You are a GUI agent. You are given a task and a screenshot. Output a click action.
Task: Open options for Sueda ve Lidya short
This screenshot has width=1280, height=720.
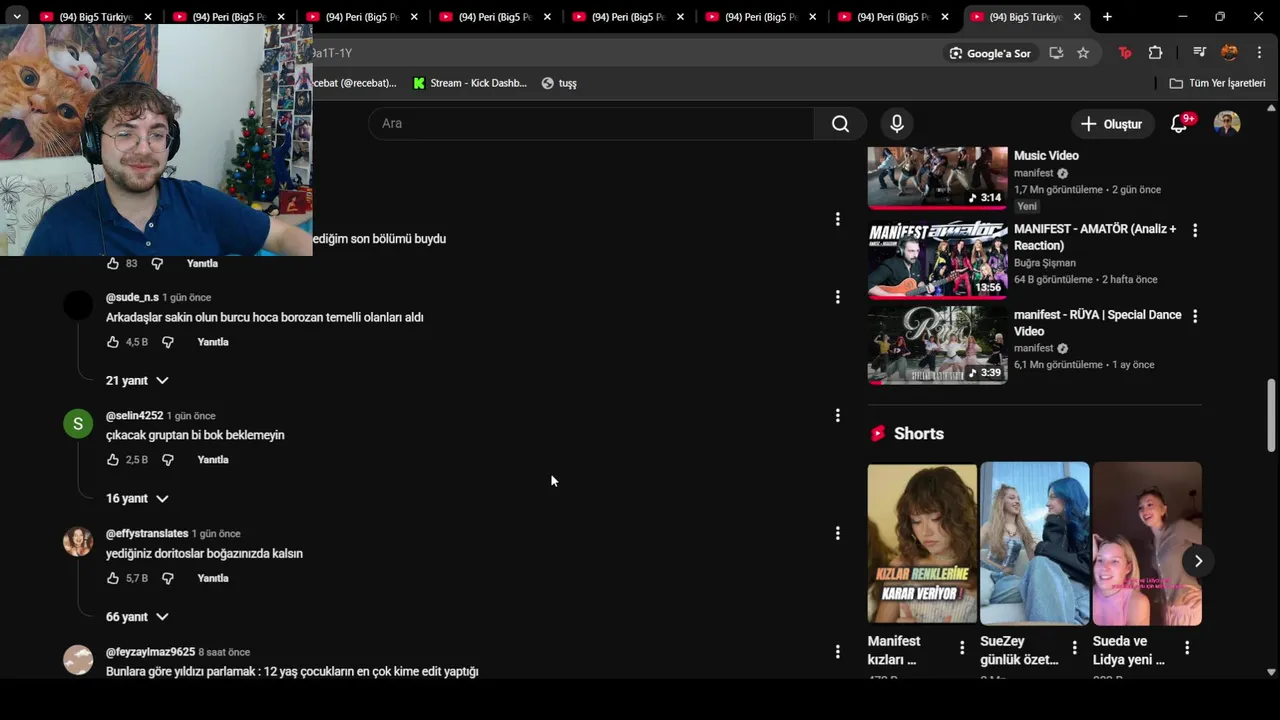tap(1187, 648)
